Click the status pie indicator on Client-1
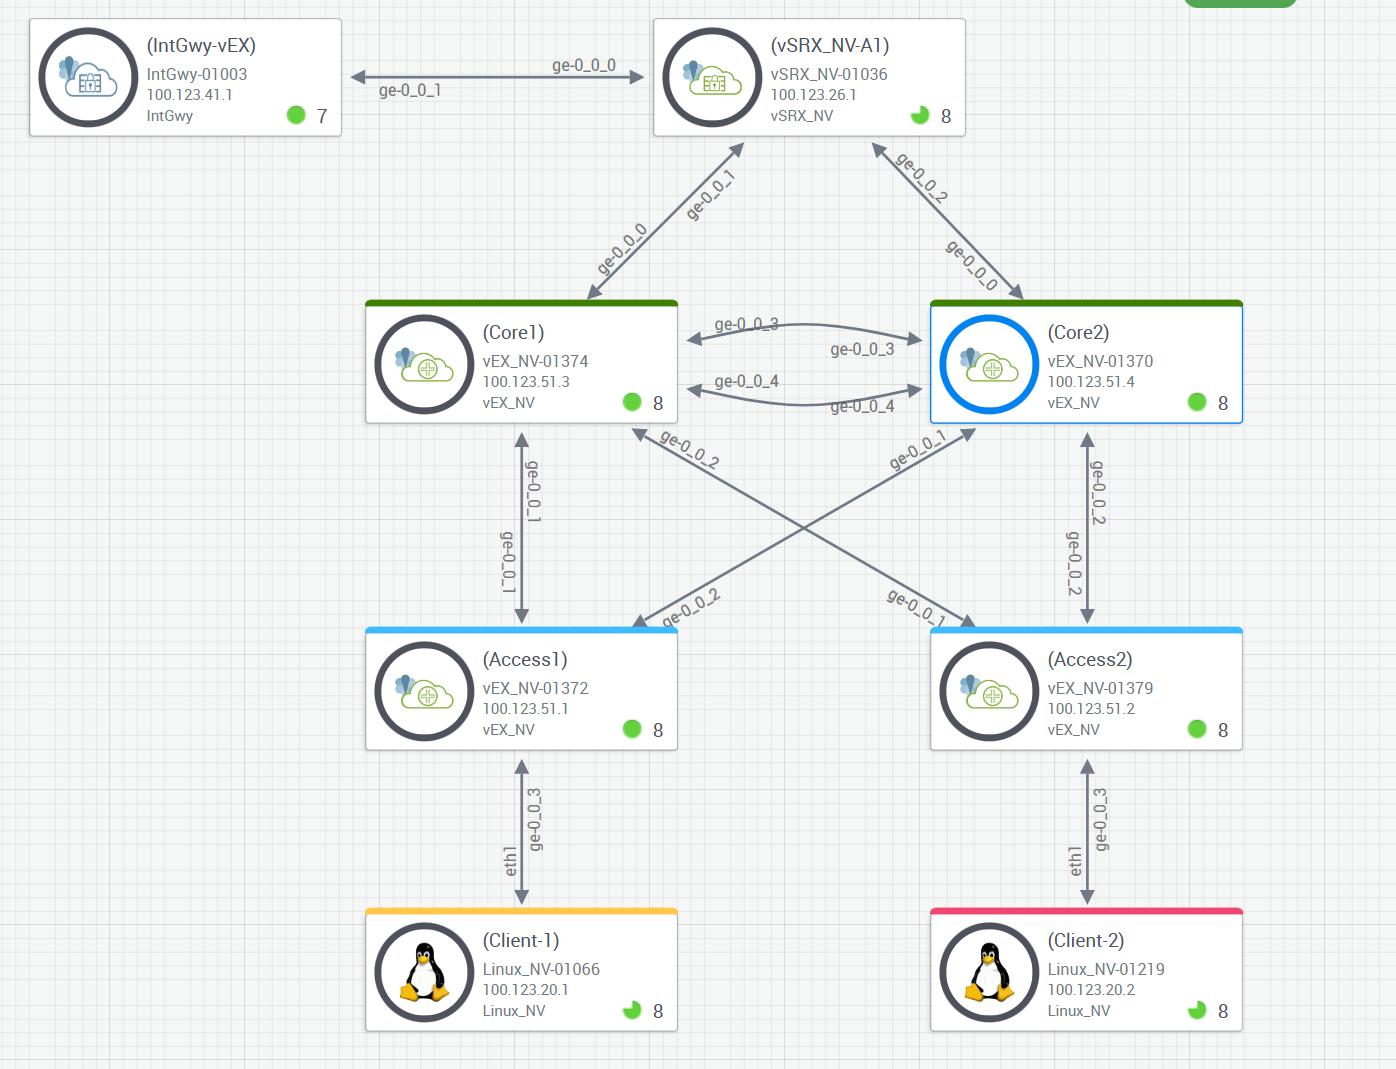Screen dimensions: 1396x1069 tap(632, 1010)
